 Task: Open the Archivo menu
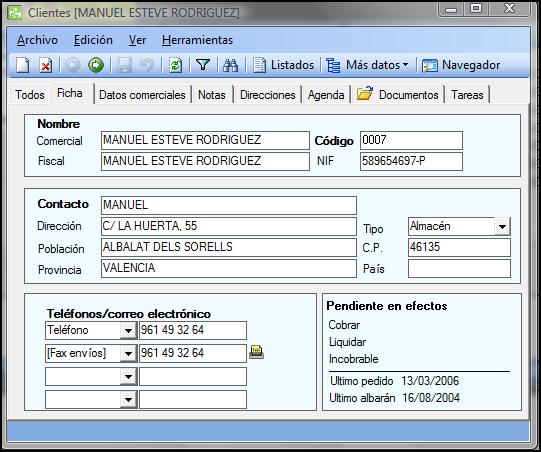tap(37, 40)
